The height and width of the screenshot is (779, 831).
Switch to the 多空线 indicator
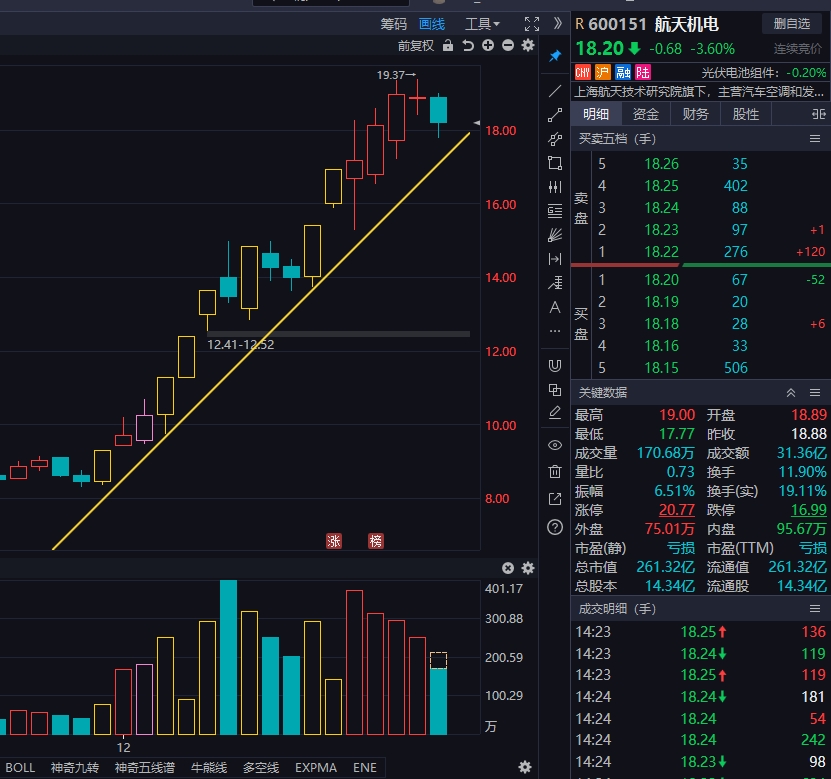point(261,767)
